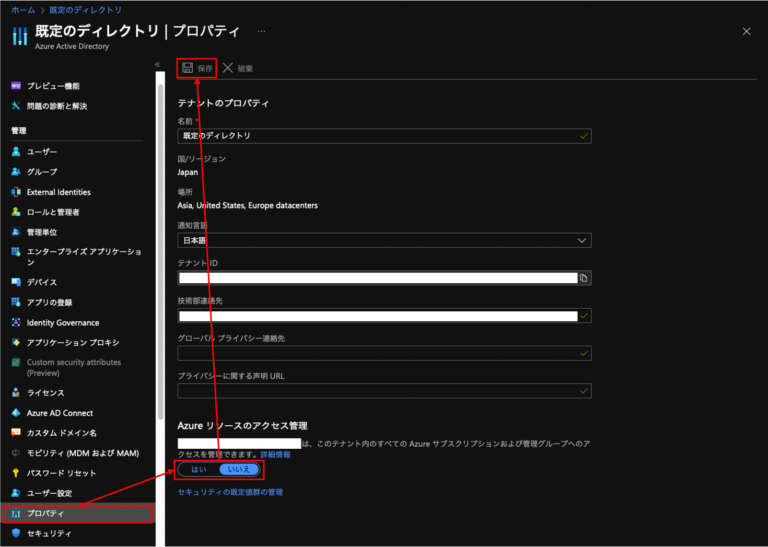Follow the 詳細情報 link
The height and width of the screenshot is (547, 768).
[x=275, y=454]
